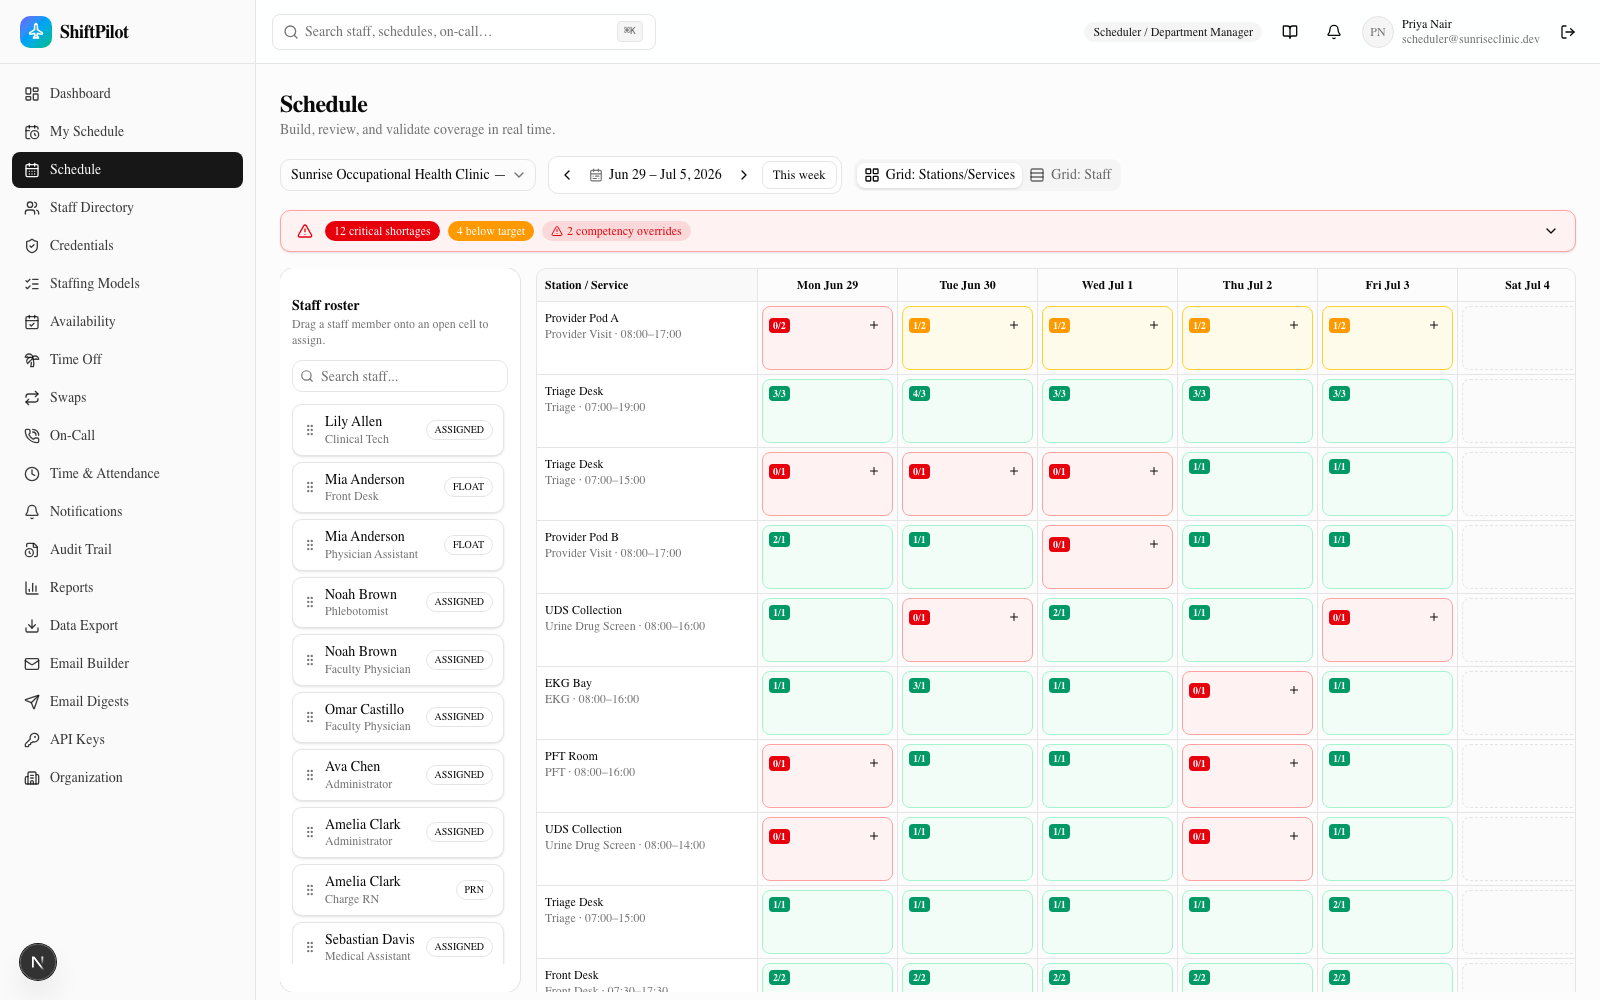Expand the shortages alert banner chevron
The image size is (1600, 1000).
point(1551,231)
